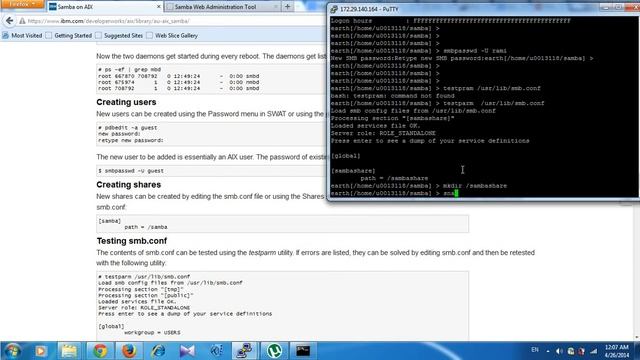Open a new tab with the plus button
This screenshot has width=640, height=360.
tap(287, 7)
